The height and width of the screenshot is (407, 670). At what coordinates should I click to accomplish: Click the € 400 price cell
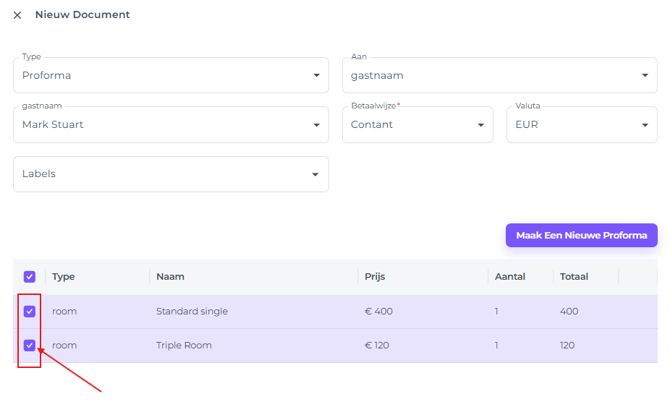click(379, 311)
